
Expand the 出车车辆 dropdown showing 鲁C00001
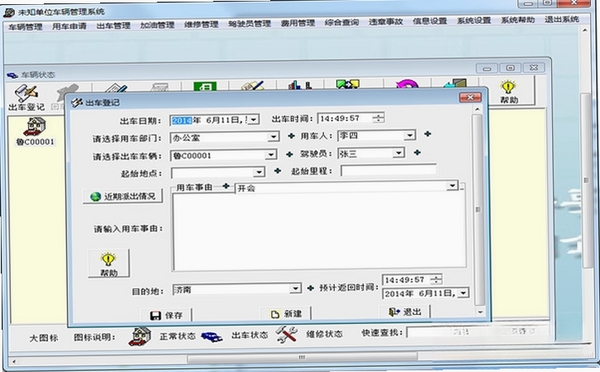coord(271,155)
